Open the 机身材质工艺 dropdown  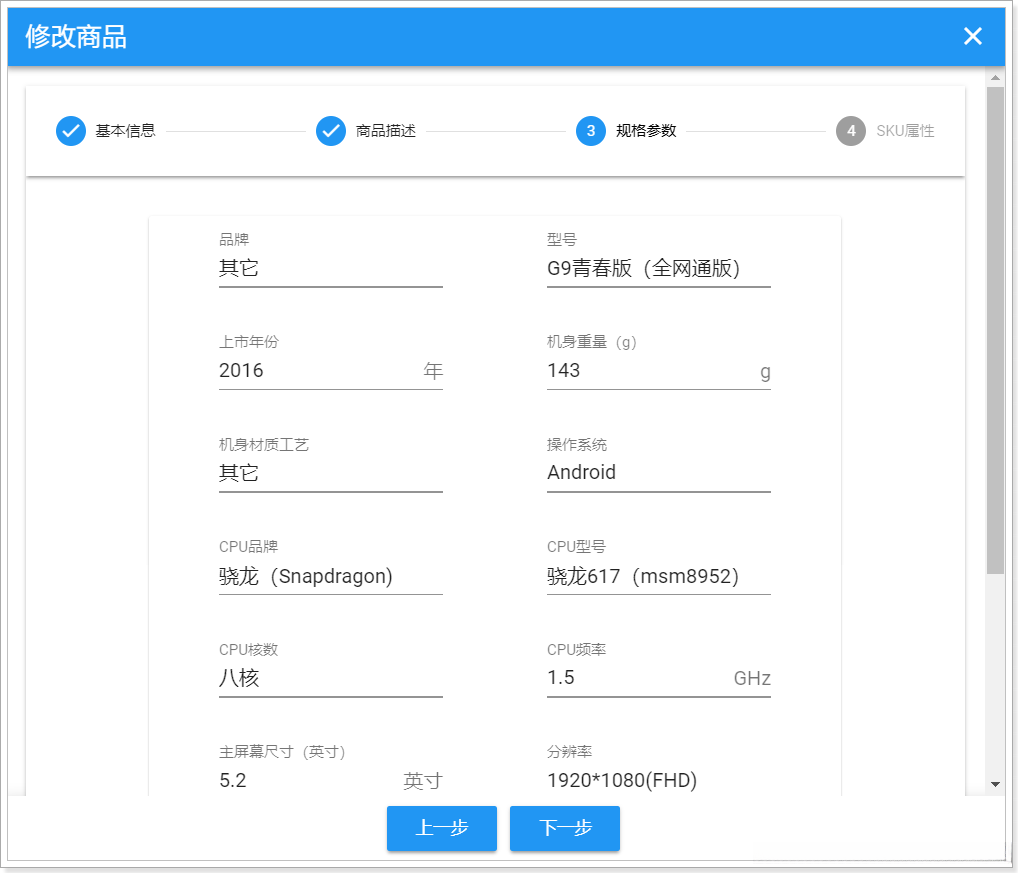330,472
